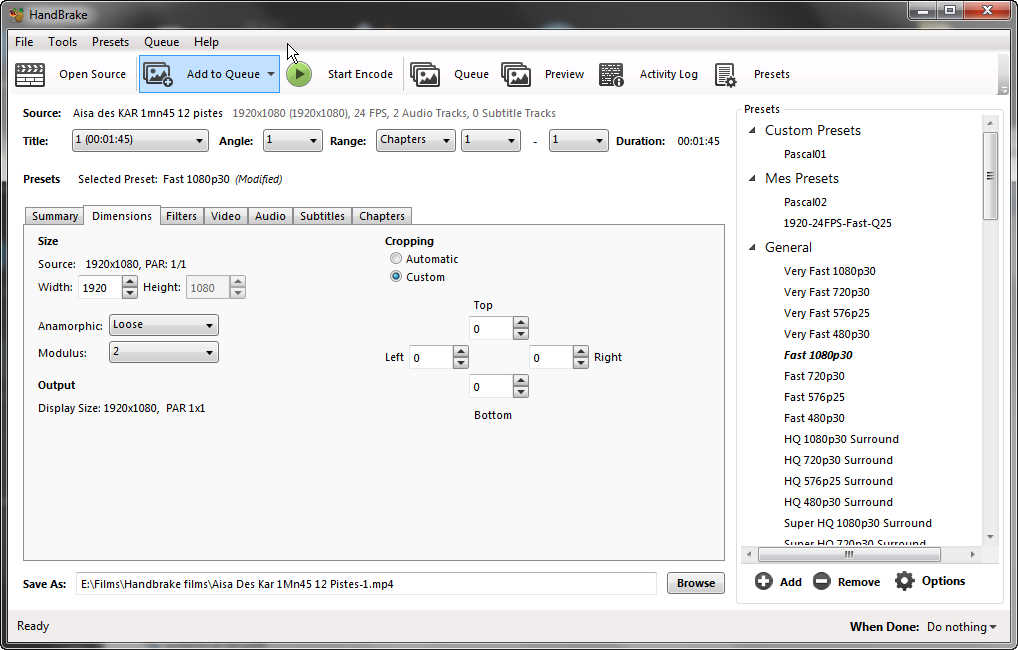Collapse the Mes Presets group

coord(752,178)
